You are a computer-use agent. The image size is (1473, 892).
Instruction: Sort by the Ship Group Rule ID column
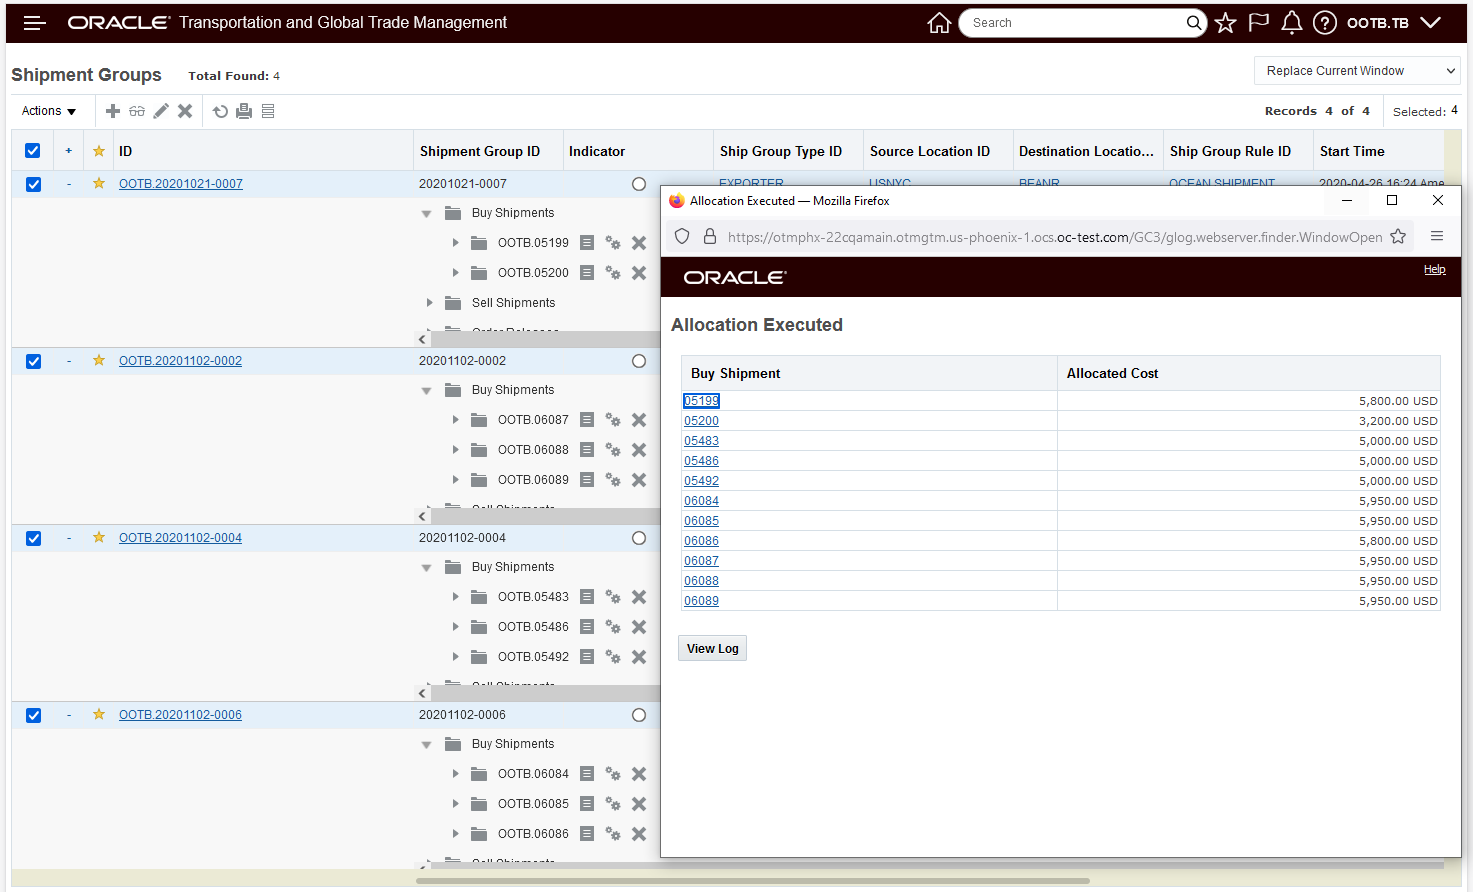tap(1230, 151)
